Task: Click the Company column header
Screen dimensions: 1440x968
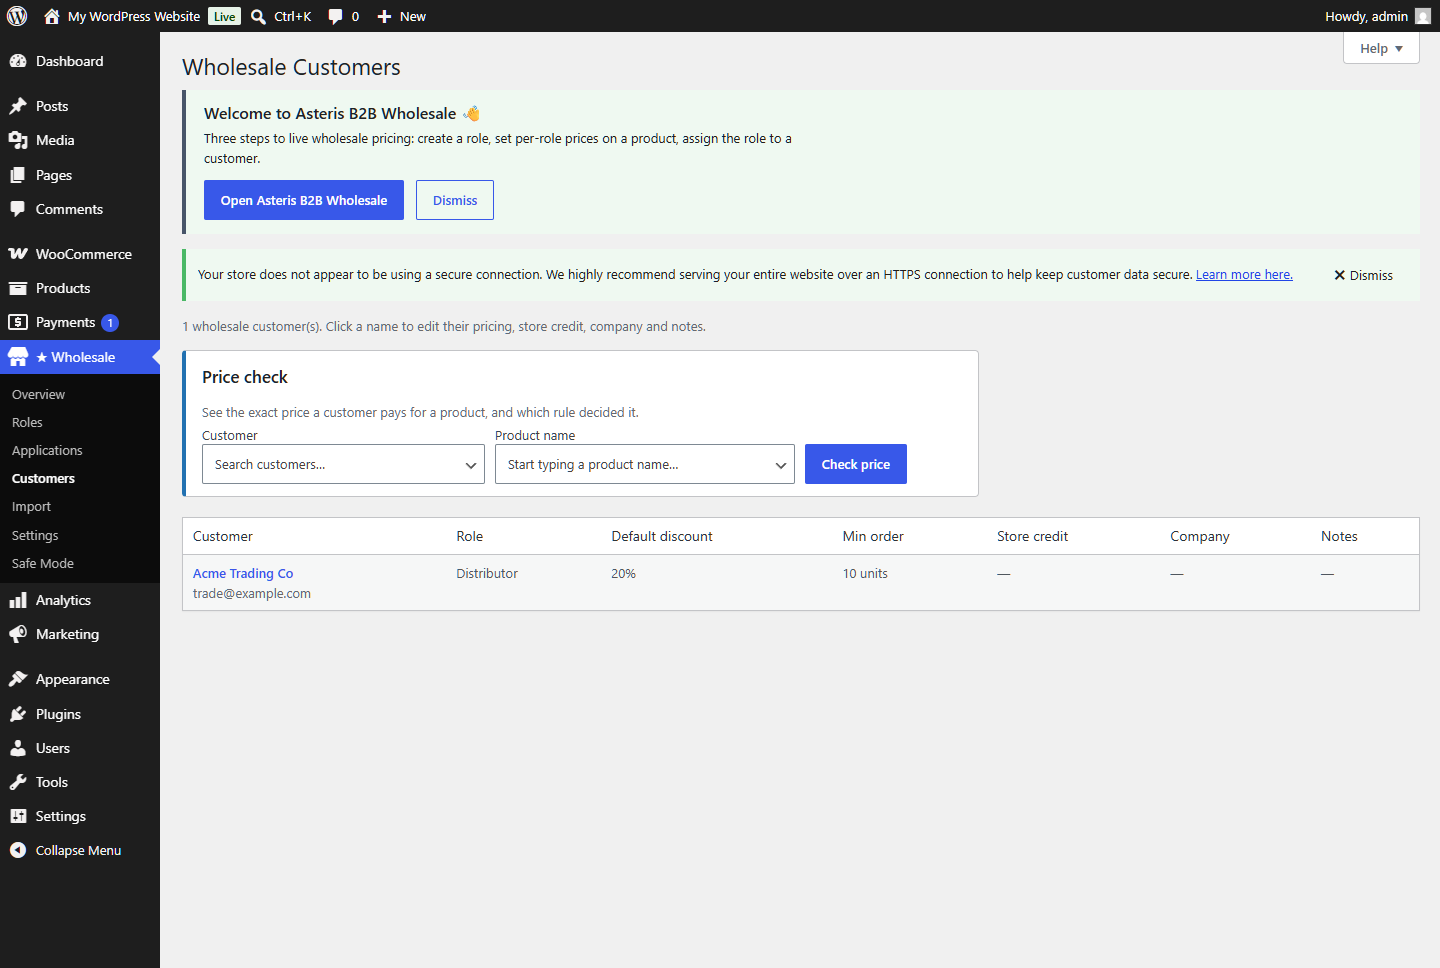Action: [x=1200, y=536]
